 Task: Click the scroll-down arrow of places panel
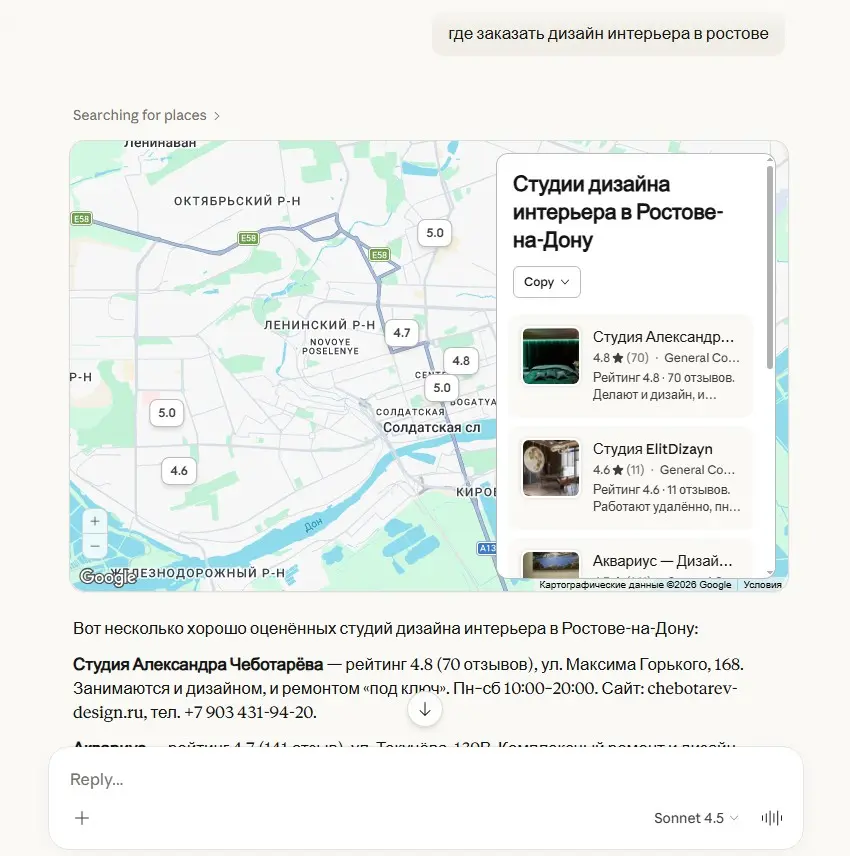coord(770,572)
